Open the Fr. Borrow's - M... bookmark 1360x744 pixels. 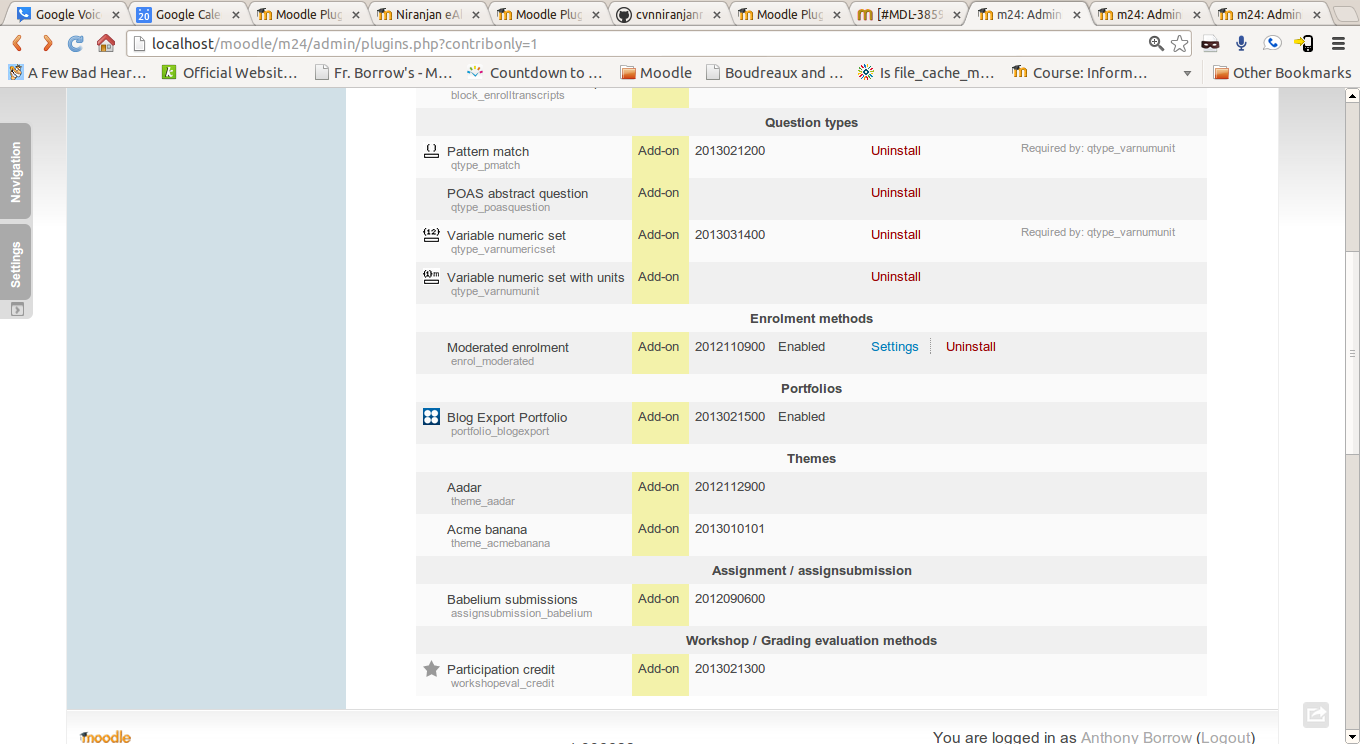click(x=383, y=72)
